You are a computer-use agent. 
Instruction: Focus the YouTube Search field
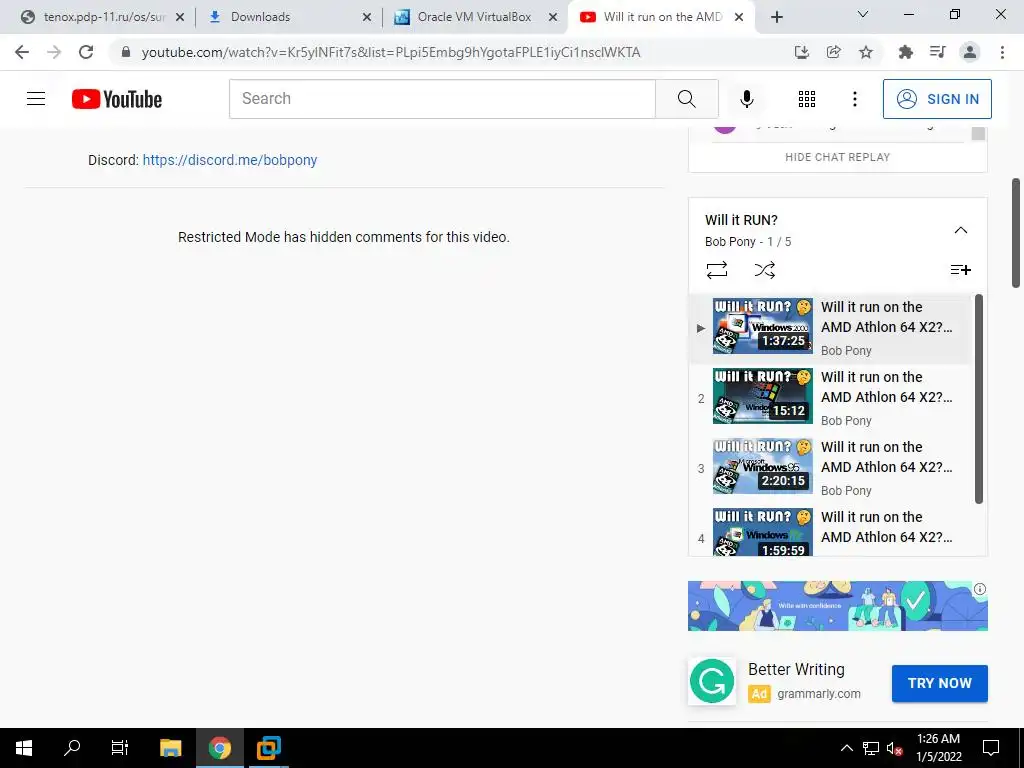pyautogui.click(x=442, y=99)
